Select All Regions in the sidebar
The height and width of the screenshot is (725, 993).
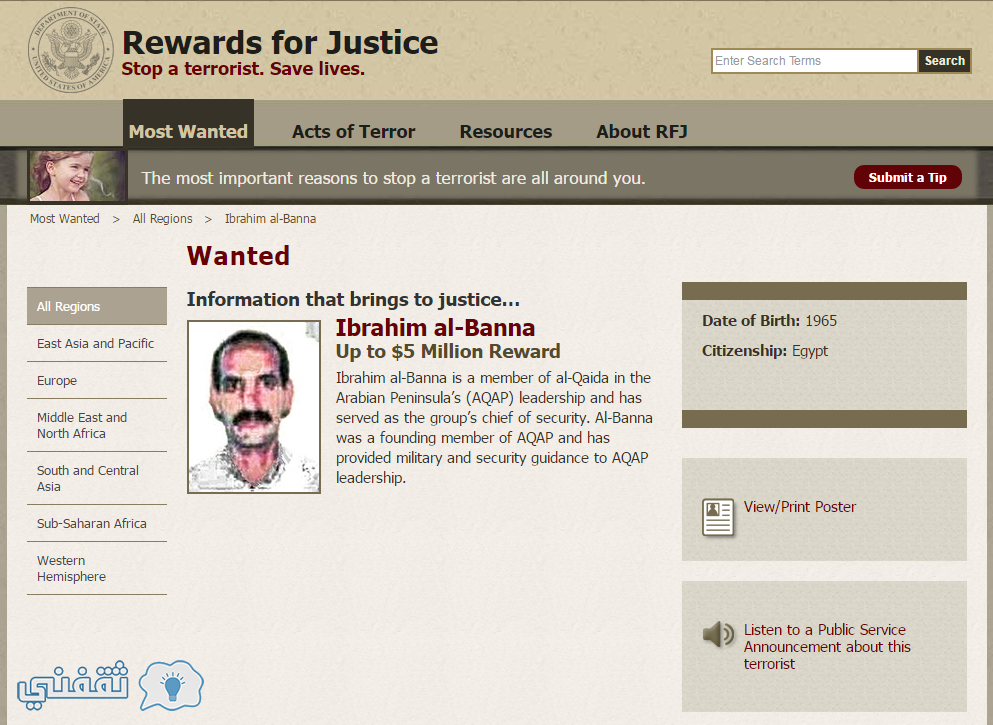[x=97, y=306]
